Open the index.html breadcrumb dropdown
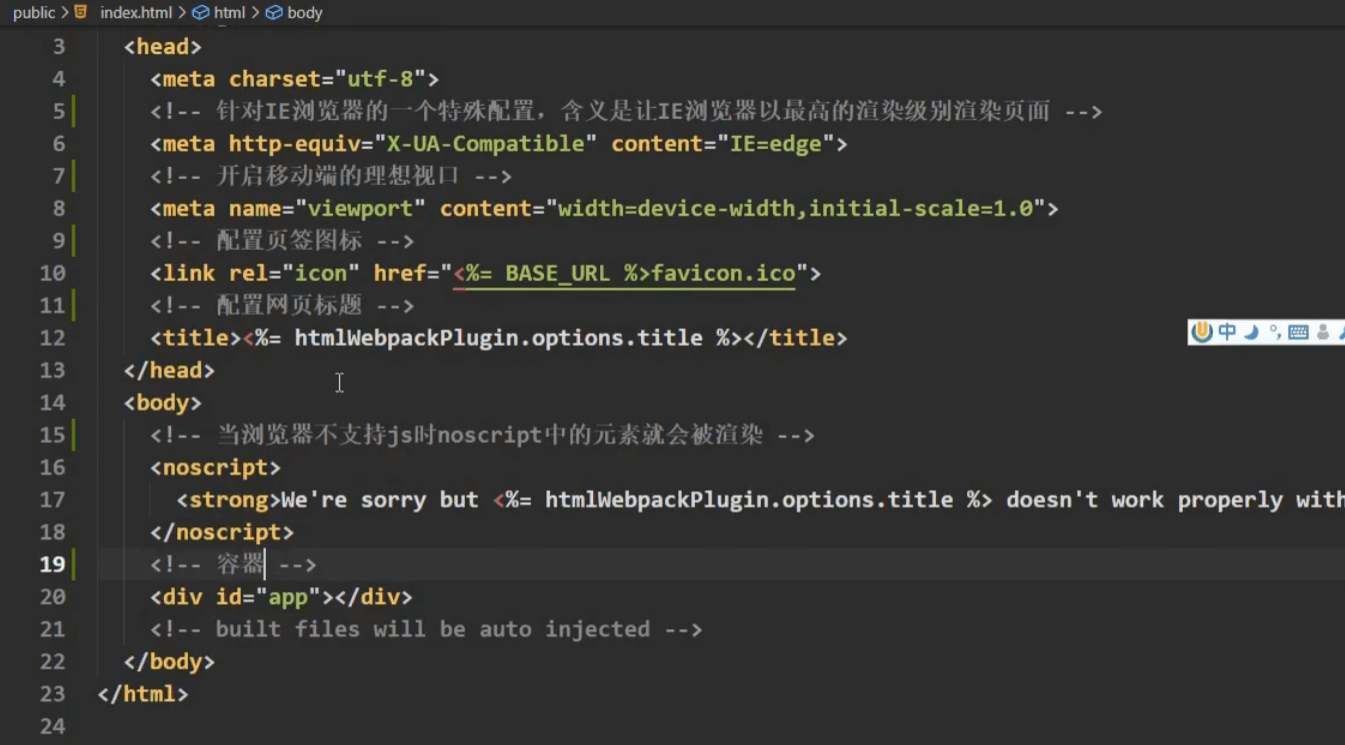This screenshot has width=1345, height=745. 136,13
